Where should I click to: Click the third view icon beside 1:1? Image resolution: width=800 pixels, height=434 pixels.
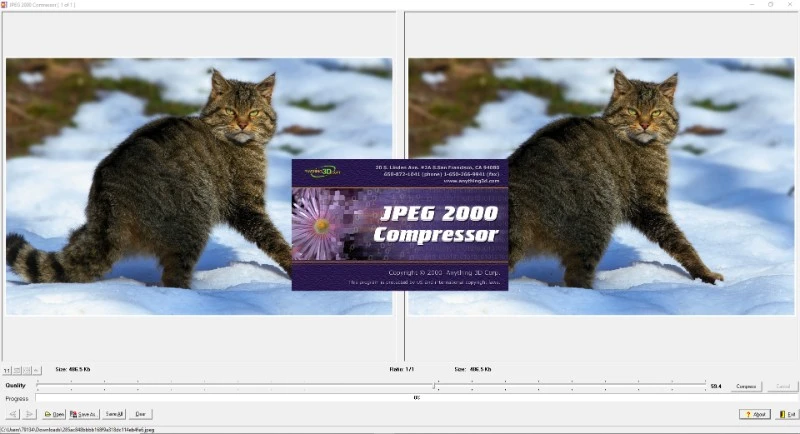27,370
